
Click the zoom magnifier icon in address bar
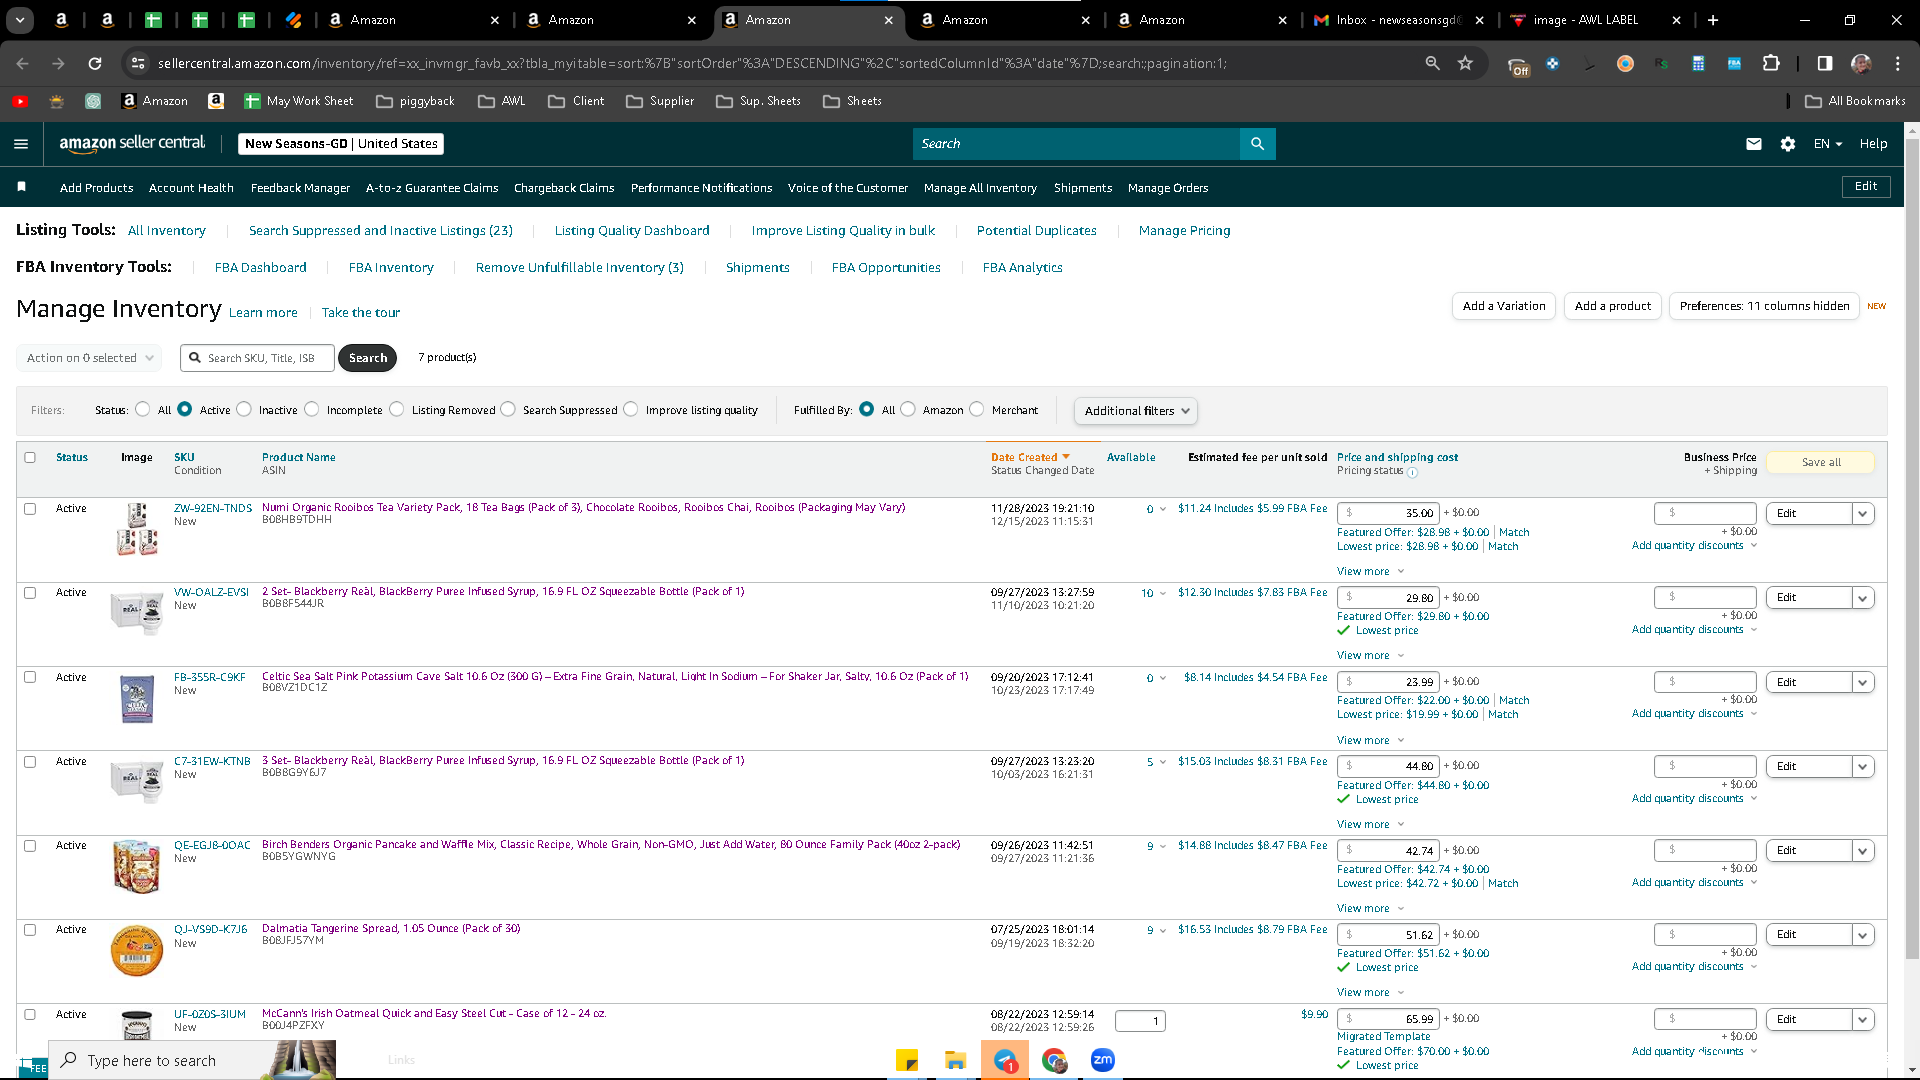(x=1432, y=63)
